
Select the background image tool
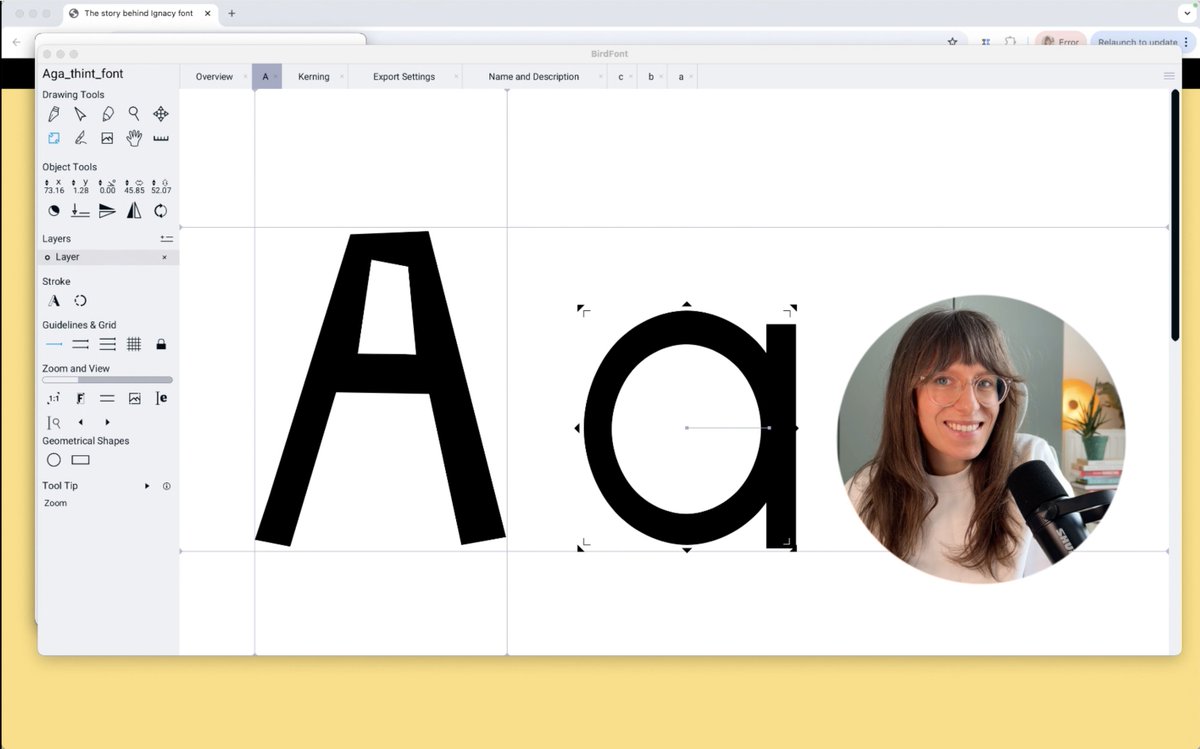[107, 138]
